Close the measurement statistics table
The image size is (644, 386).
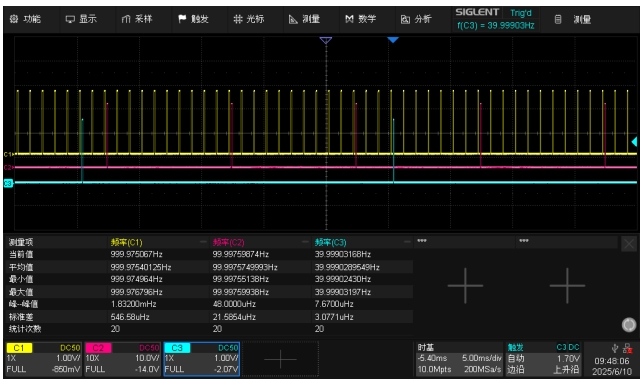click(629, 244)
